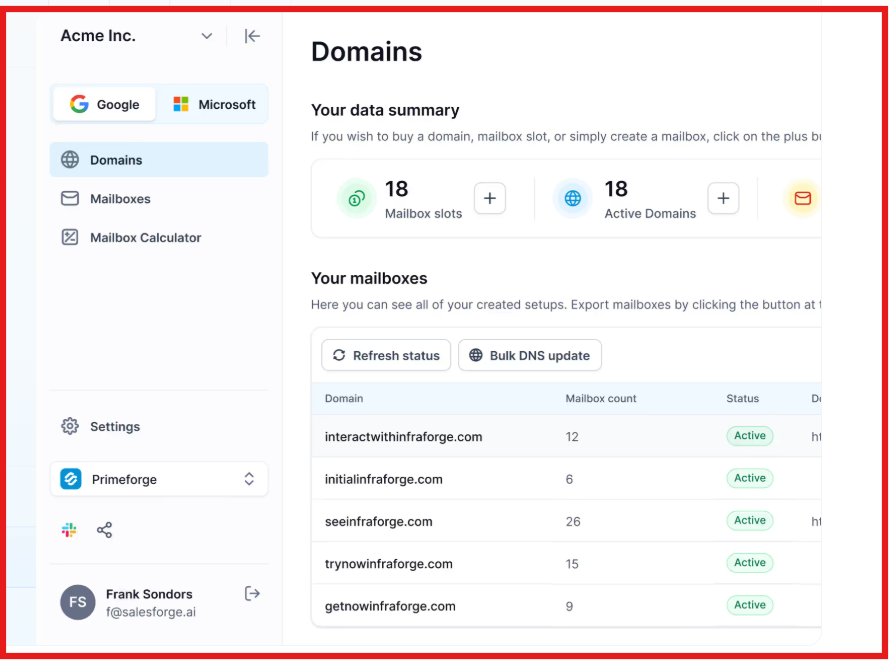Click mailbox count 26 for seeinfraforge.com
Screen dimensions: 894x663
572,522
